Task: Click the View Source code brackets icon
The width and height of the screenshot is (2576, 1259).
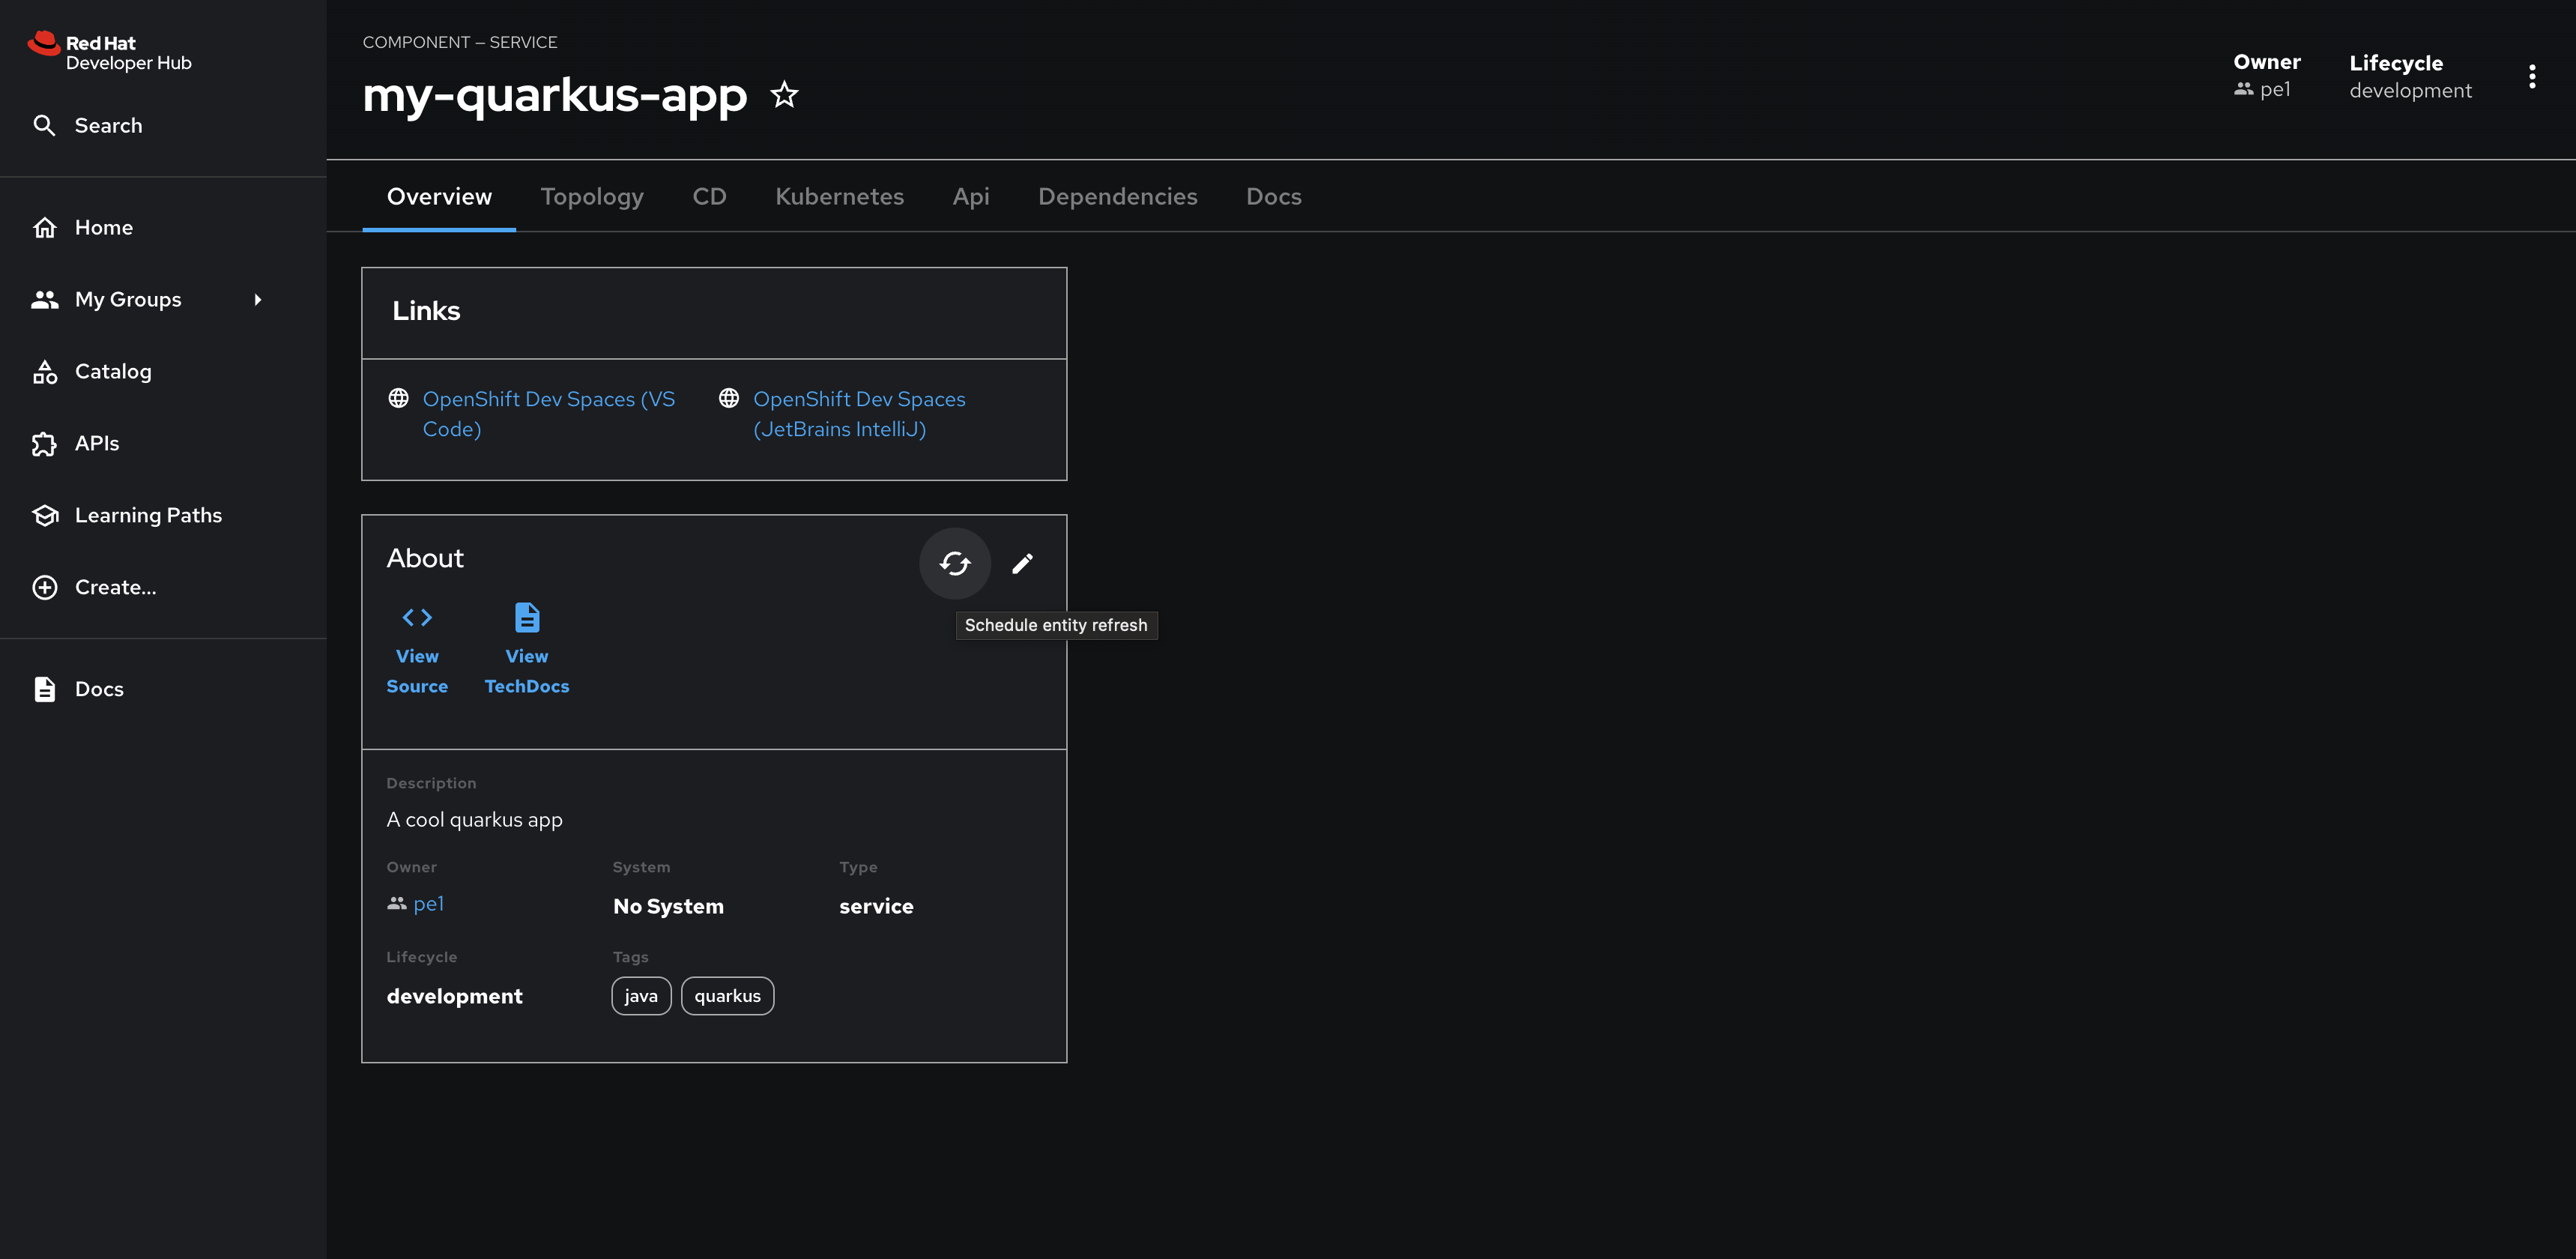Action: [417, 617]
